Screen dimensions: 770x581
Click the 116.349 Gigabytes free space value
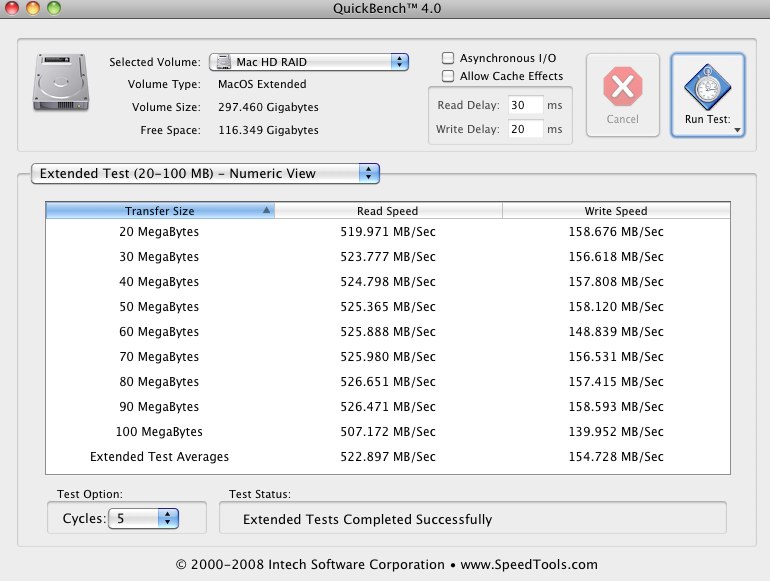tap(268, 130)
